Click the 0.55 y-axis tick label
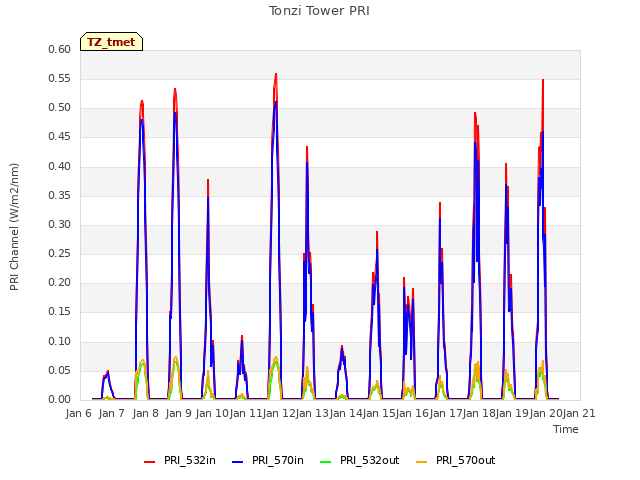This screenshot has height=480, width=640. (60, 78)
